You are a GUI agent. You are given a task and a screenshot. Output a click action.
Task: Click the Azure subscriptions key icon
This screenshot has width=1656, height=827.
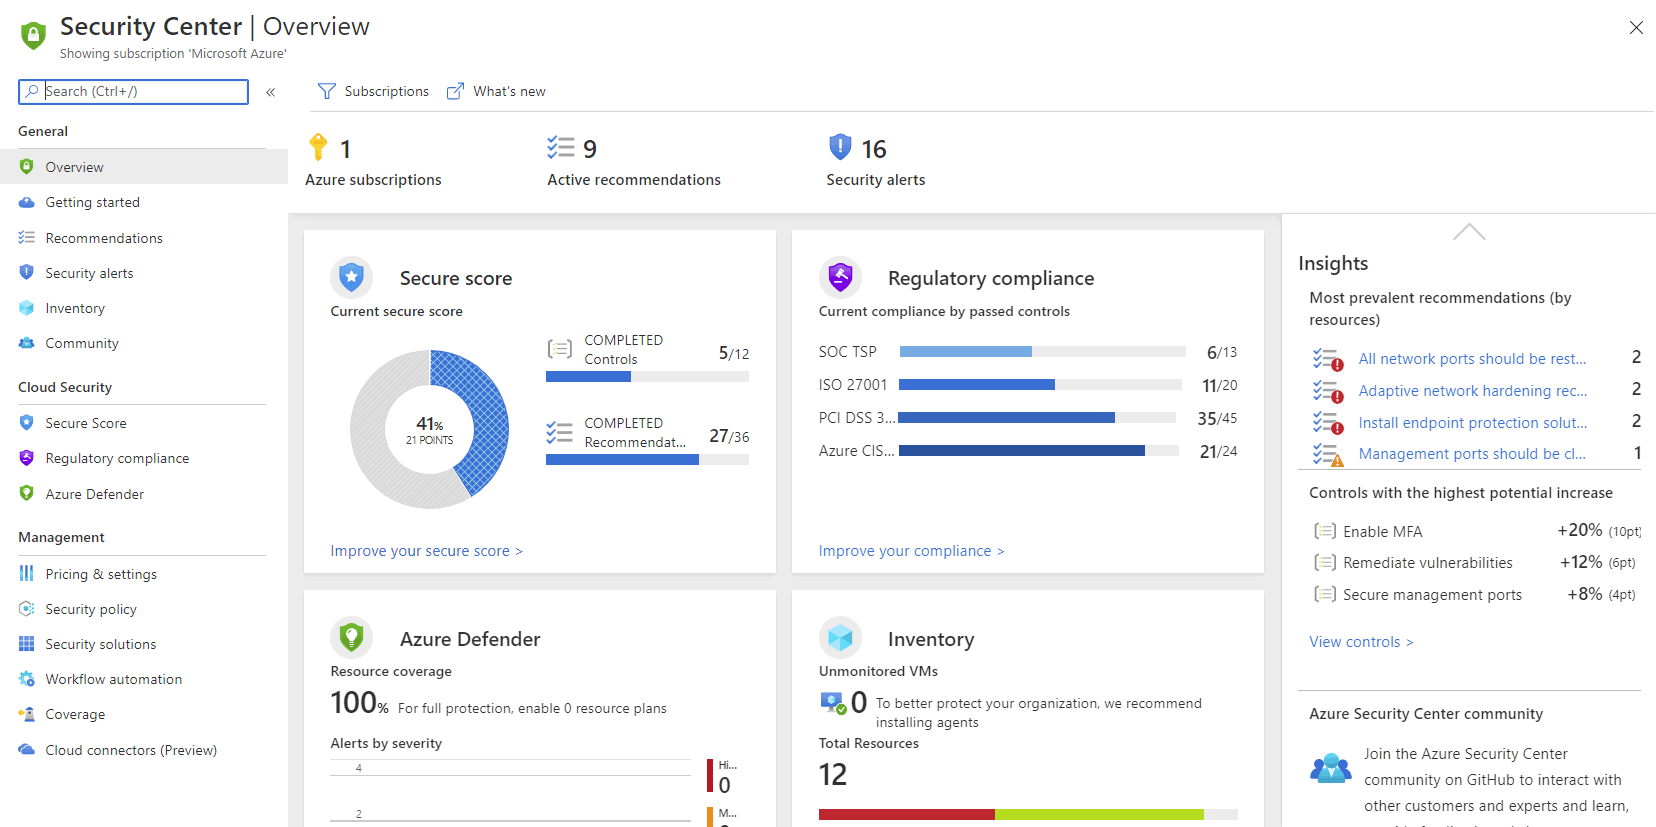pyautogui.click(x=318, y=147)
